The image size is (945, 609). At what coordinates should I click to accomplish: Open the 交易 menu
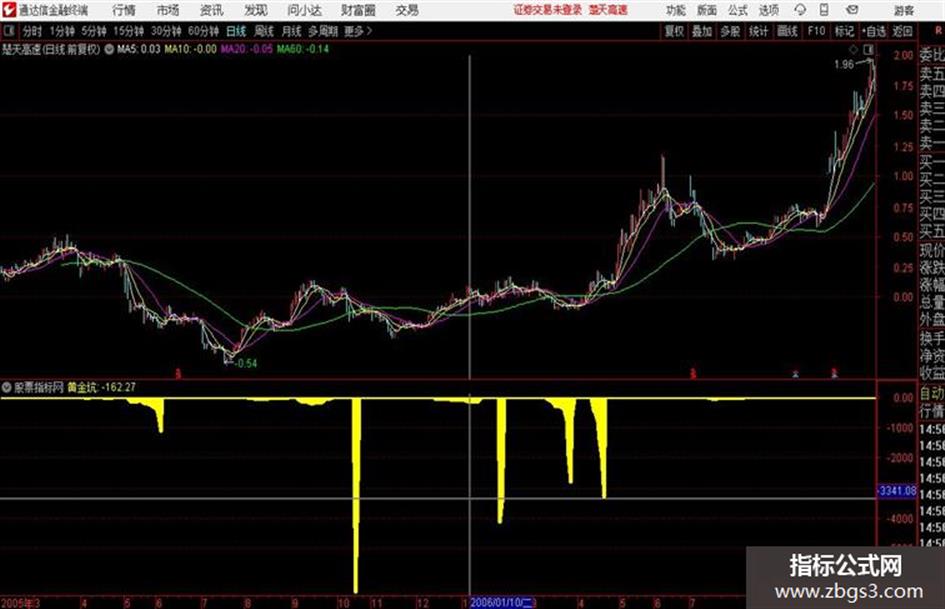pyautogui.click(x=407, y=10)
